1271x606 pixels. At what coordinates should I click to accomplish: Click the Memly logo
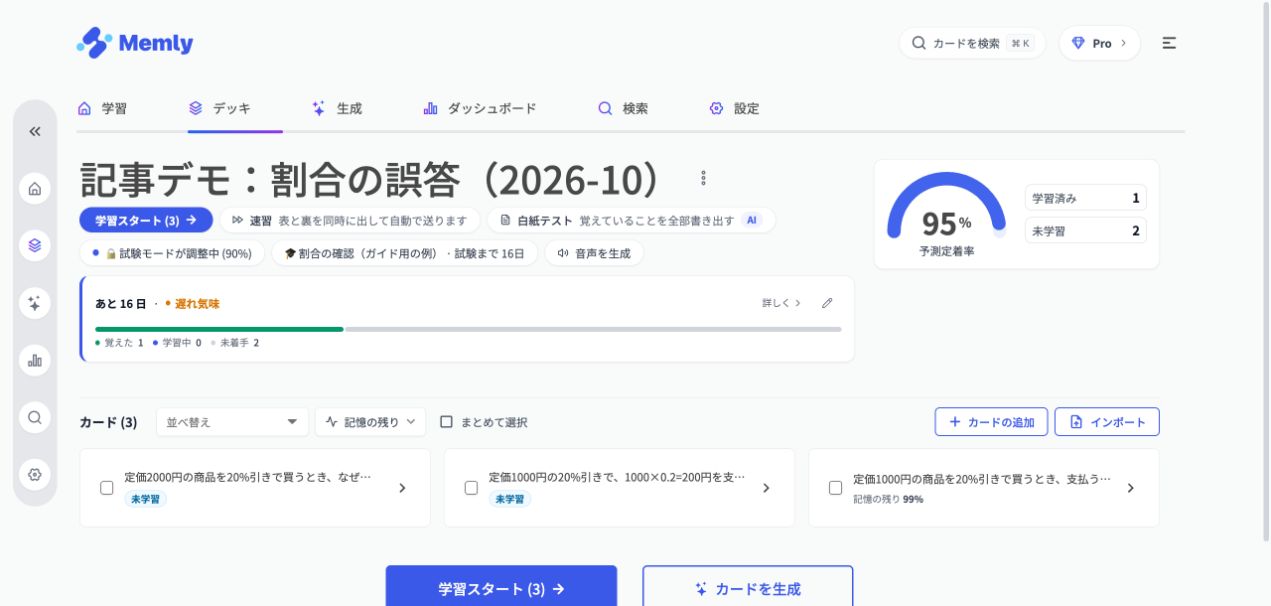pyautogui.click(x=135, y=43)
